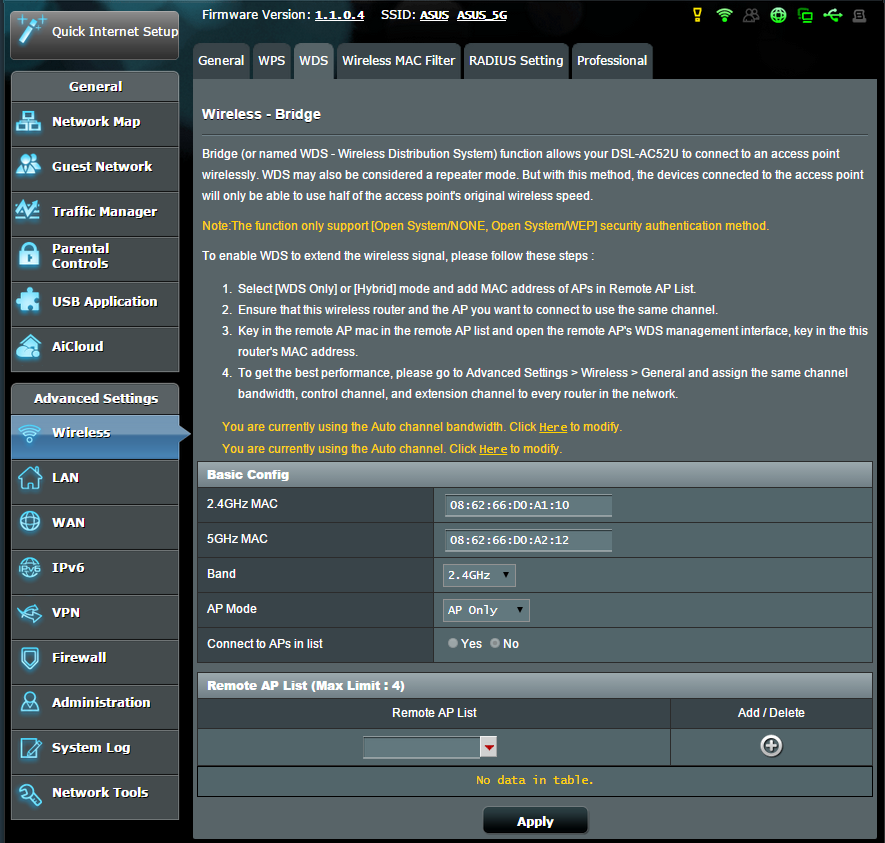Click the printer status icon
885x843 pixels.
pos(860,16)
